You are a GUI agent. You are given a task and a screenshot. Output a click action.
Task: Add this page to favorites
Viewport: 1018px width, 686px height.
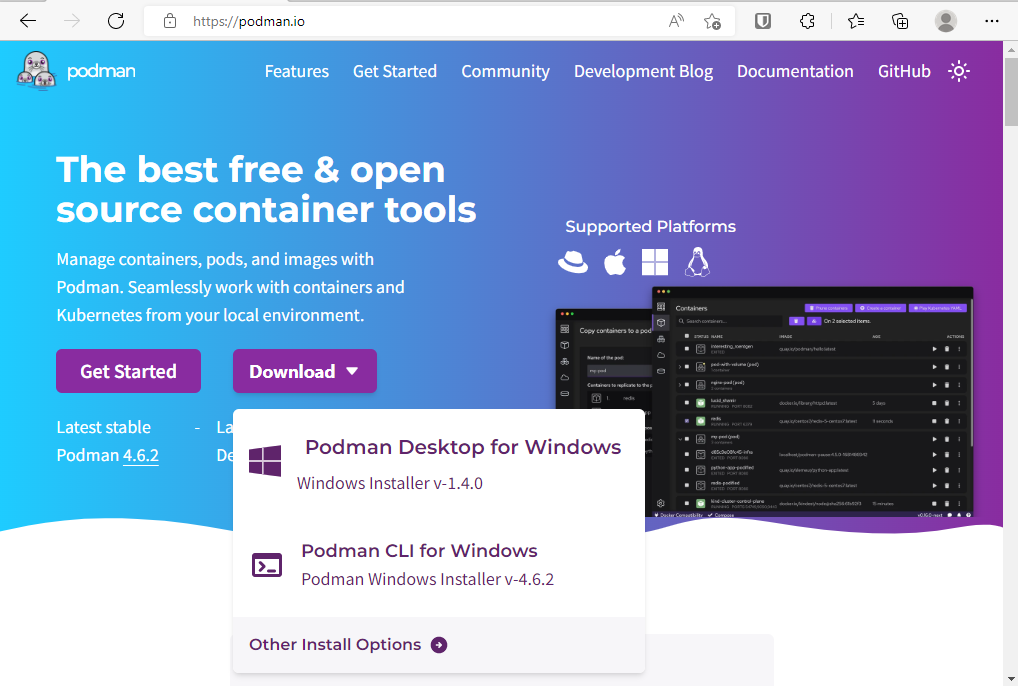(712, 21)
